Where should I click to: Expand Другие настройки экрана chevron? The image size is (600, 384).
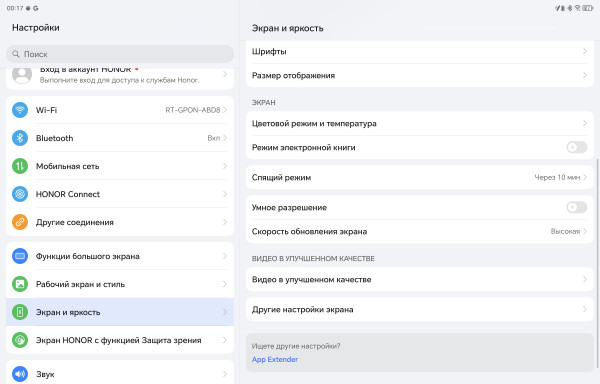[x=585, y=309]
